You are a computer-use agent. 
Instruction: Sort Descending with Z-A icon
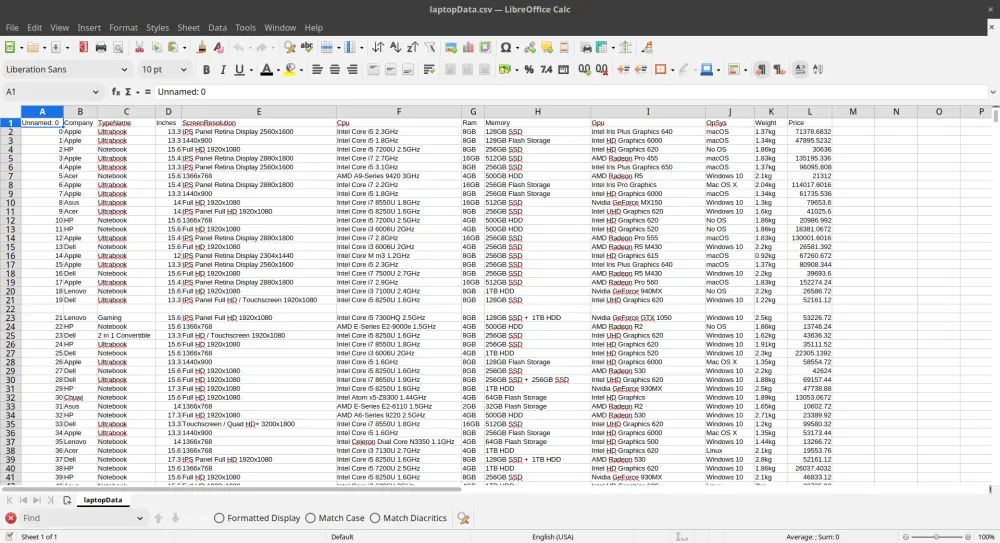[413, 47]
